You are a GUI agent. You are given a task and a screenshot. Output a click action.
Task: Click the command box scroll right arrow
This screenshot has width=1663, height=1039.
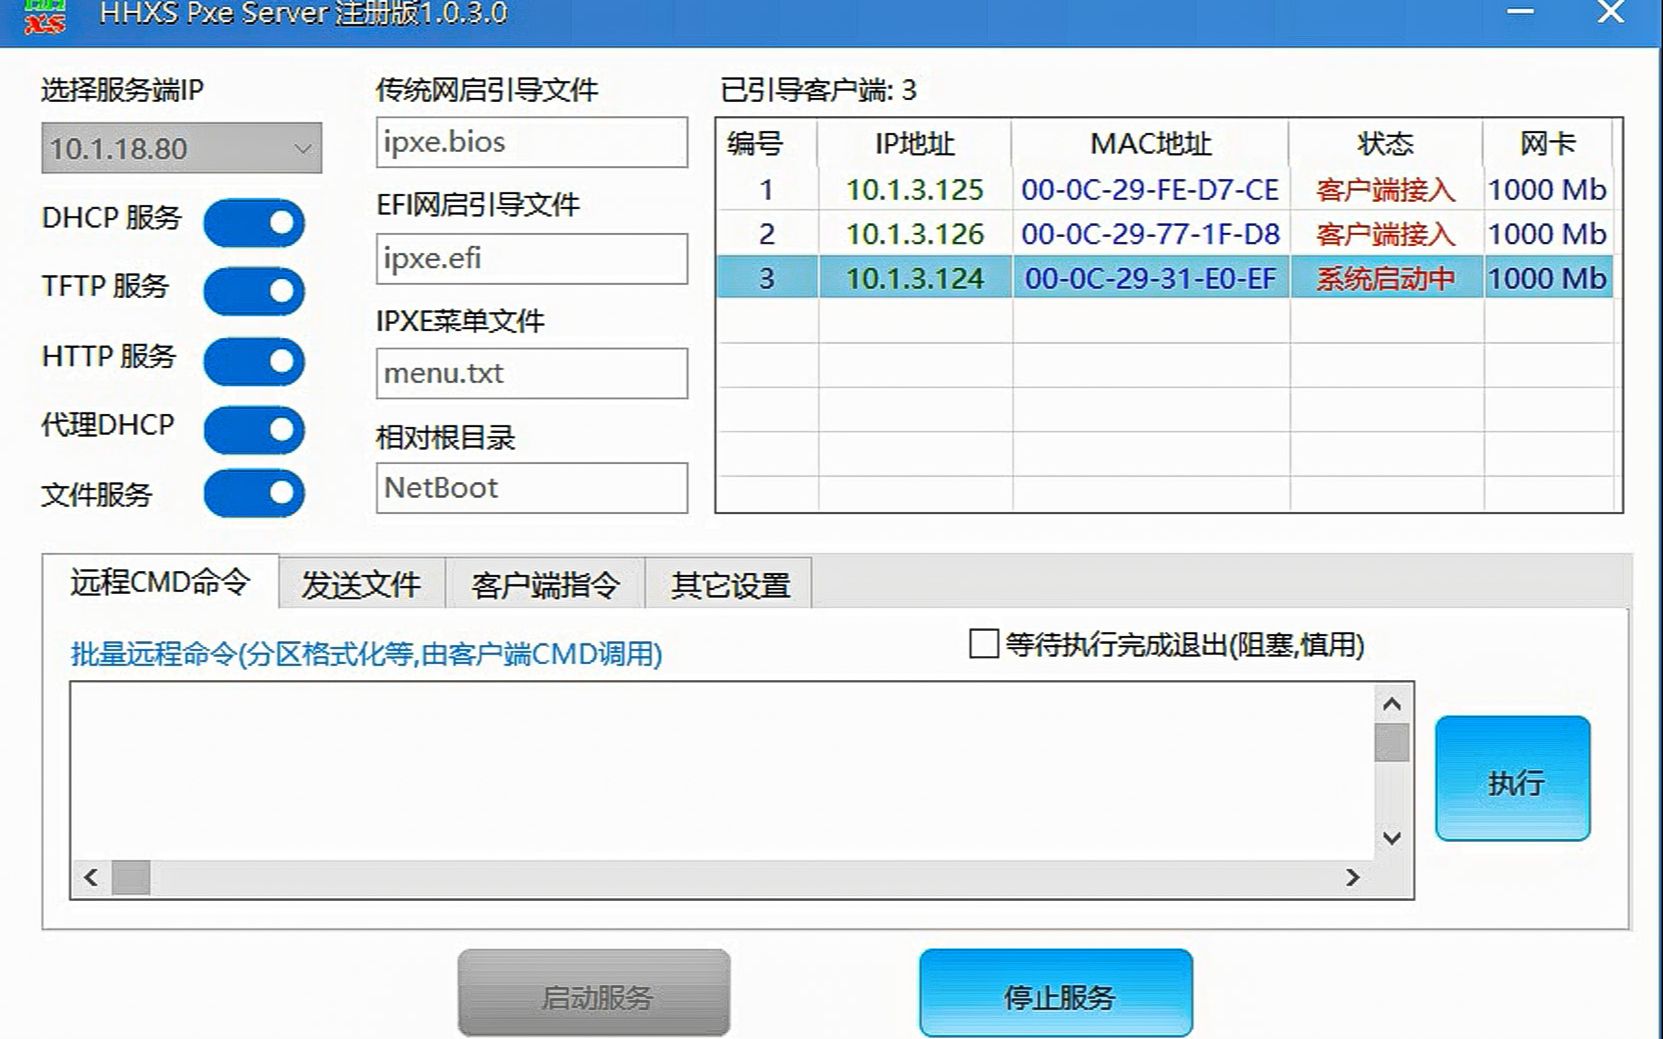[x=1353, y=878]
